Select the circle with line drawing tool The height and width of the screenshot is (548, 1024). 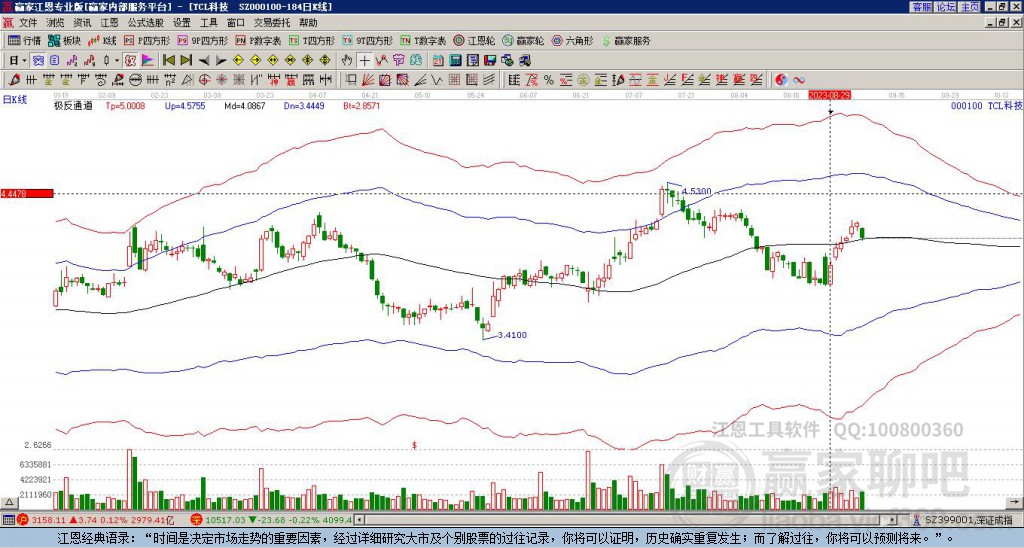tap(135, 80)
